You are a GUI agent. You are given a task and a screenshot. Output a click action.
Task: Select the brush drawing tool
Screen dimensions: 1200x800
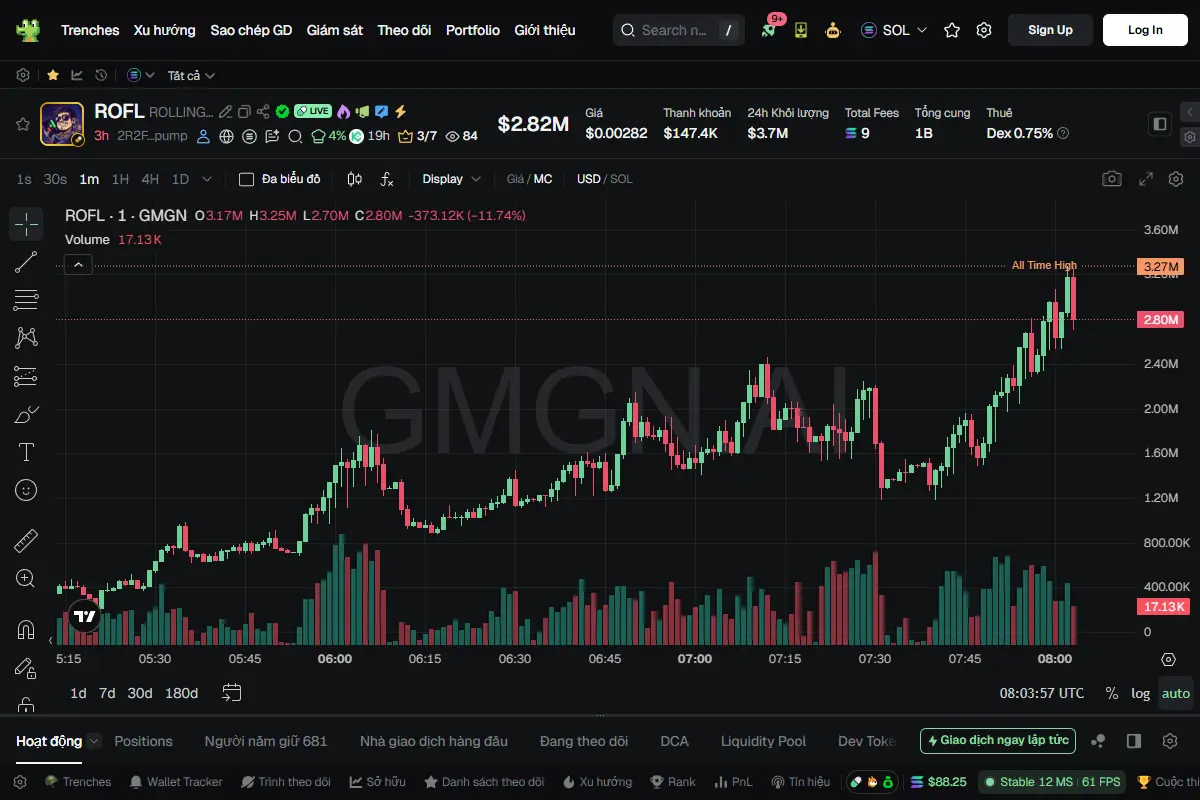coord(26,414)
